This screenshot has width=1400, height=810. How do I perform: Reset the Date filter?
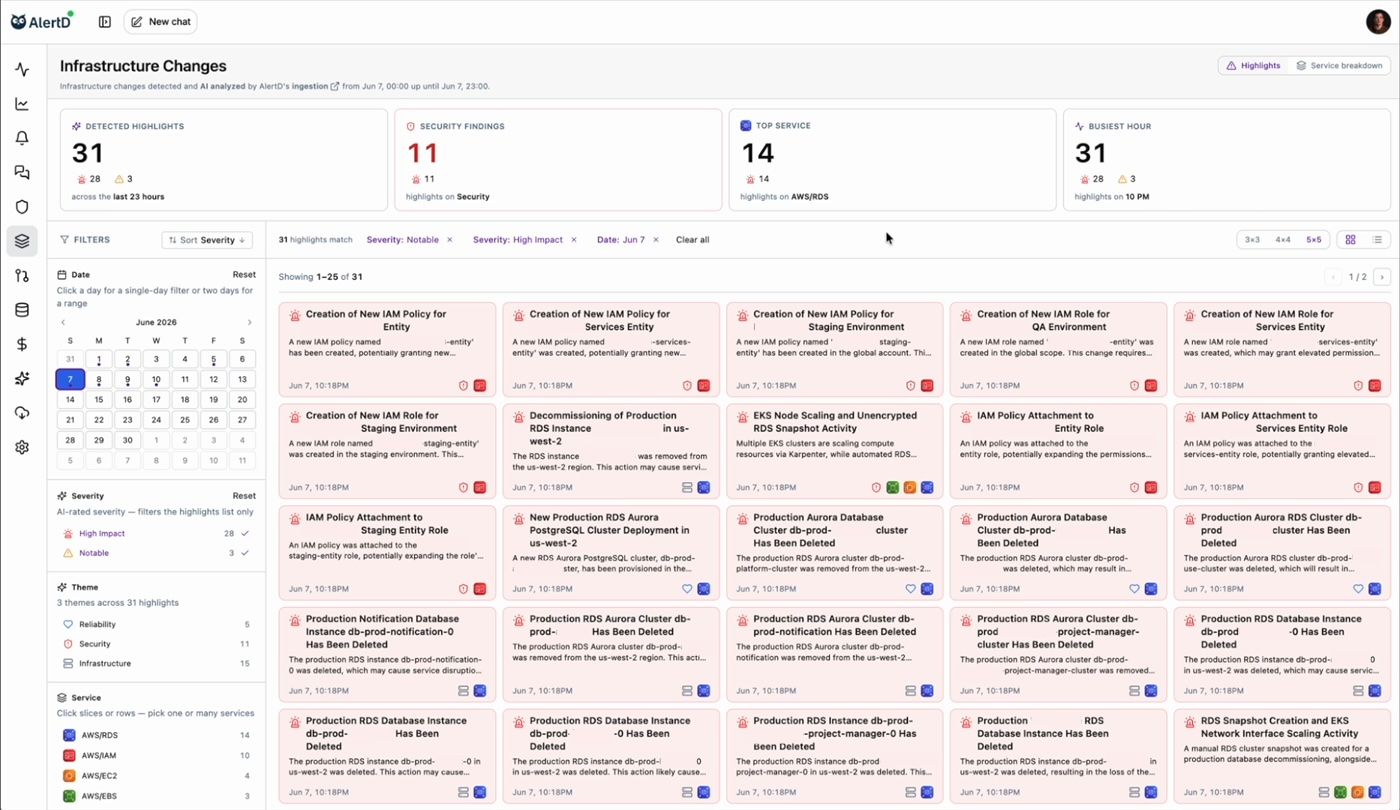click(244, 274)
